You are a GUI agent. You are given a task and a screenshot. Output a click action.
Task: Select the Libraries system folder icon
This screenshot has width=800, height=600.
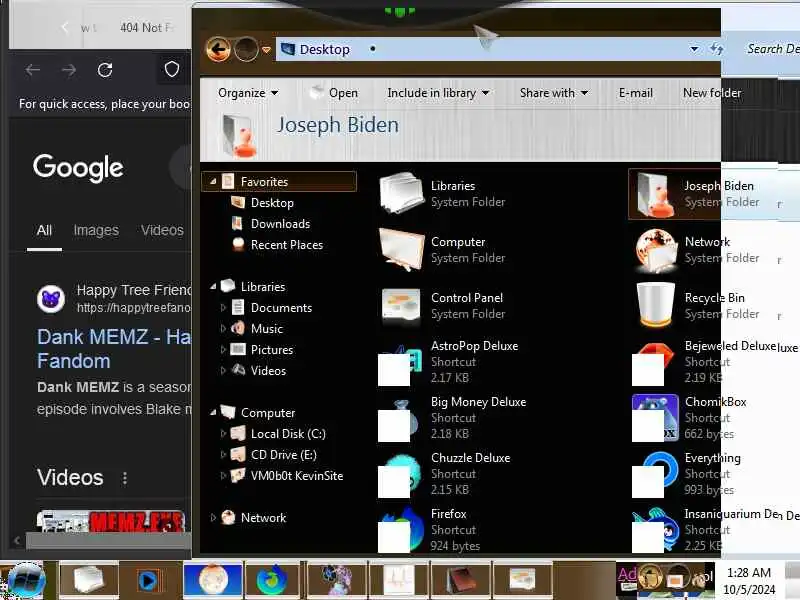[x=402, y=194]
